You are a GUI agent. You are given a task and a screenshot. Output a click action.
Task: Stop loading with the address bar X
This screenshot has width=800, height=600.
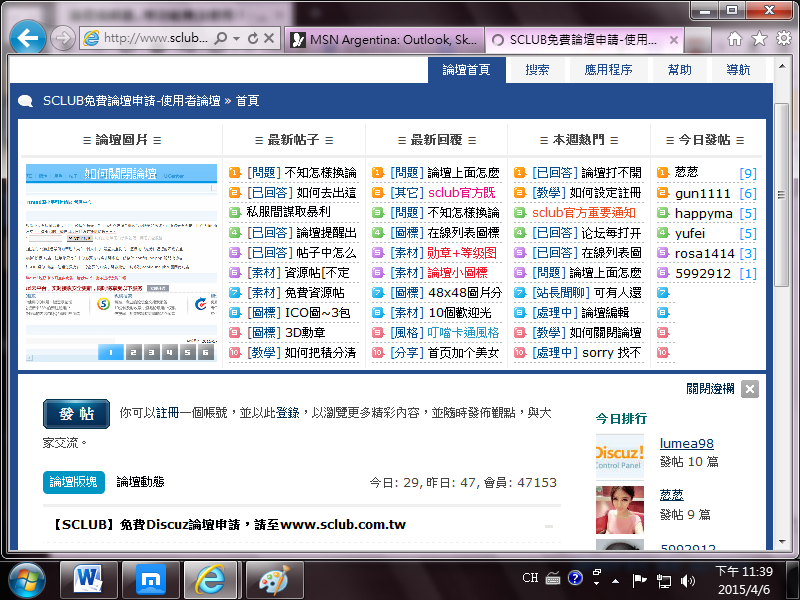[269, 38]
